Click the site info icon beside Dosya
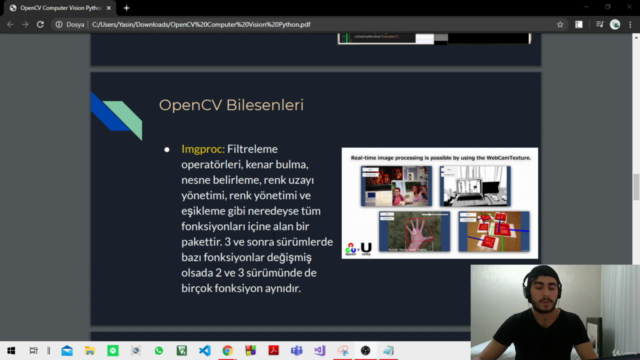Screen dimensions: 640x360 59,24
